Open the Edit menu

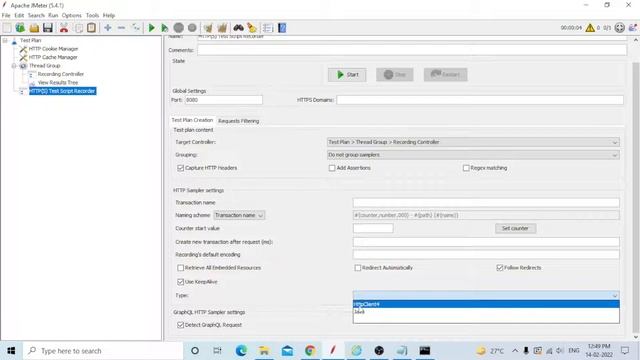(19, 15)
